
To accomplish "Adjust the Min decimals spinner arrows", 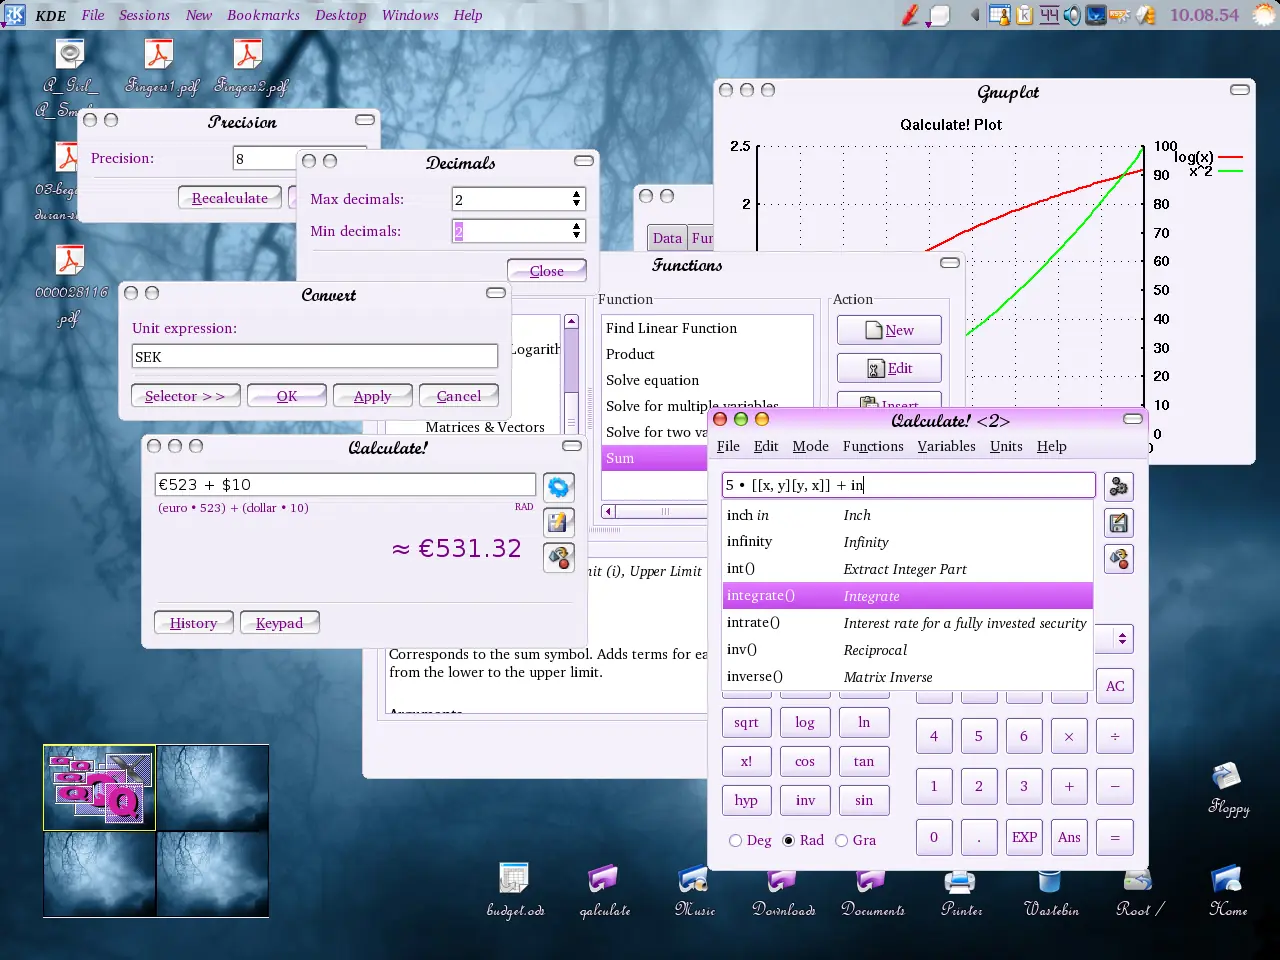I will pos(576,231).
